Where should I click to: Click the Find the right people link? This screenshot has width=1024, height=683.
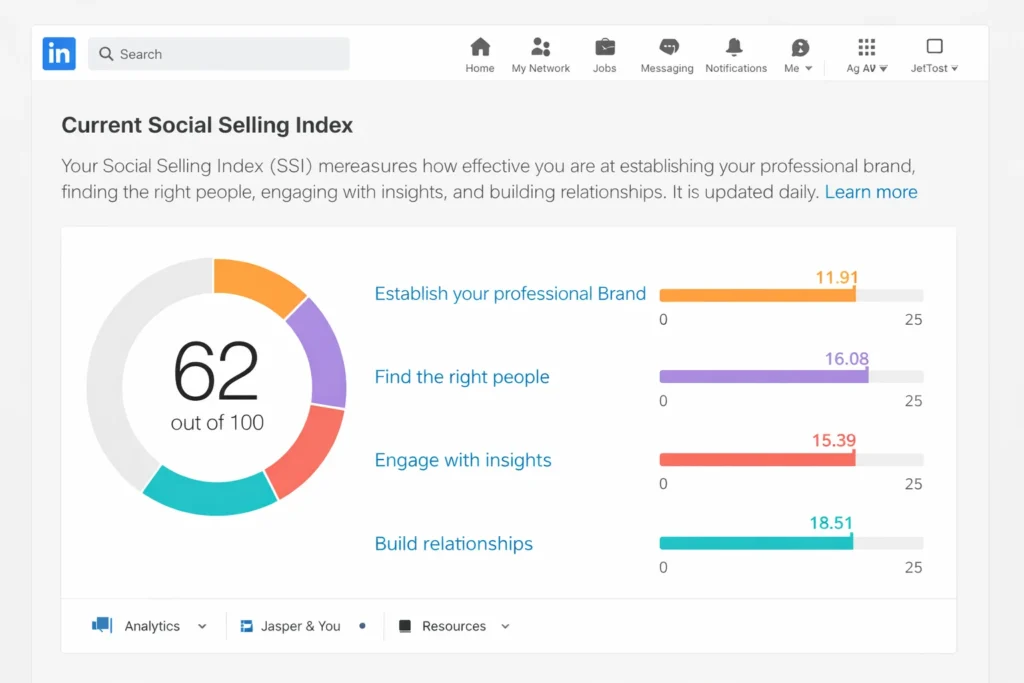tap(462, 377)
